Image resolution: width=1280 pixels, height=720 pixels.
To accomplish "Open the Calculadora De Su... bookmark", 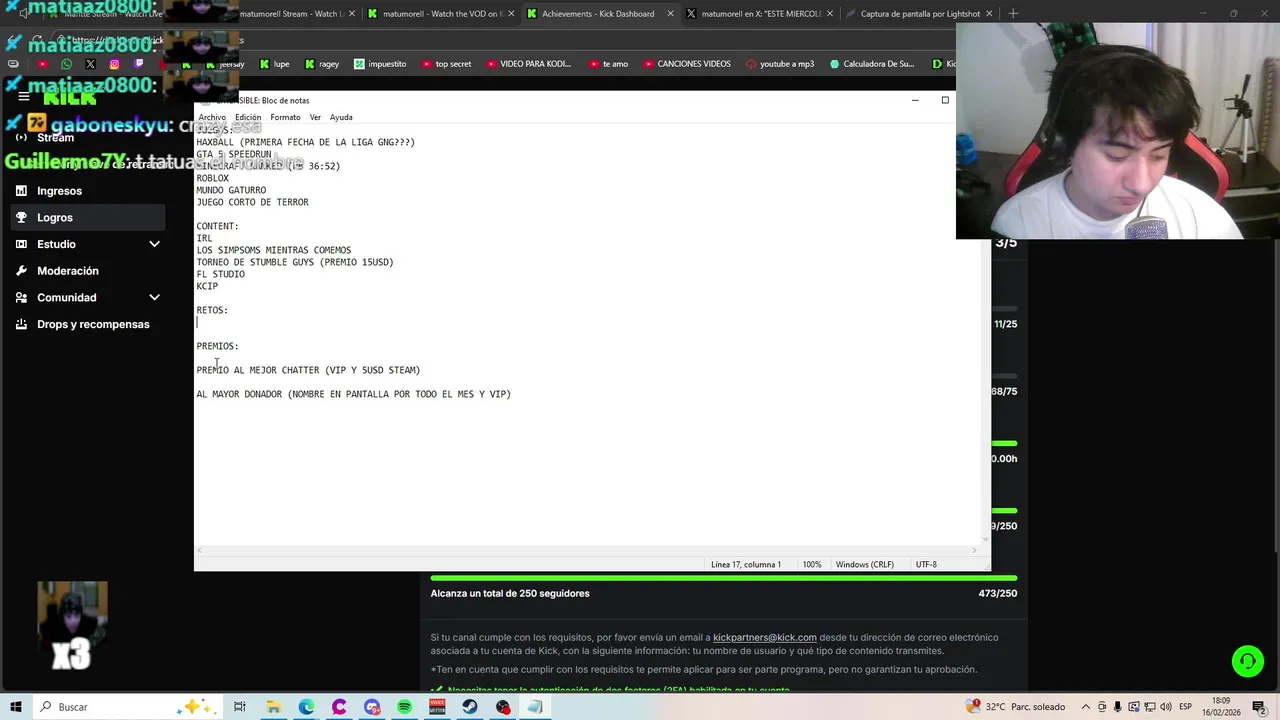I will [x=872, y=64].
